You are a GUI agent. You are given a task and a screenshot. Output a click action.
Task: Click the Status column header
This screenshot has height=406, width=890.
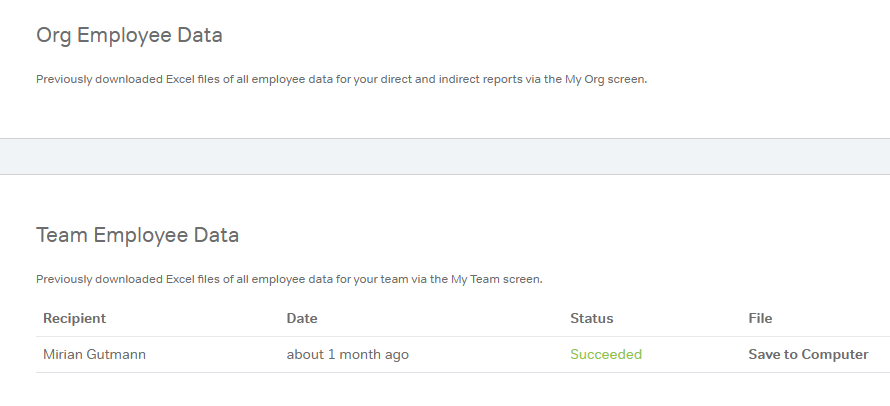coord(591,318)
